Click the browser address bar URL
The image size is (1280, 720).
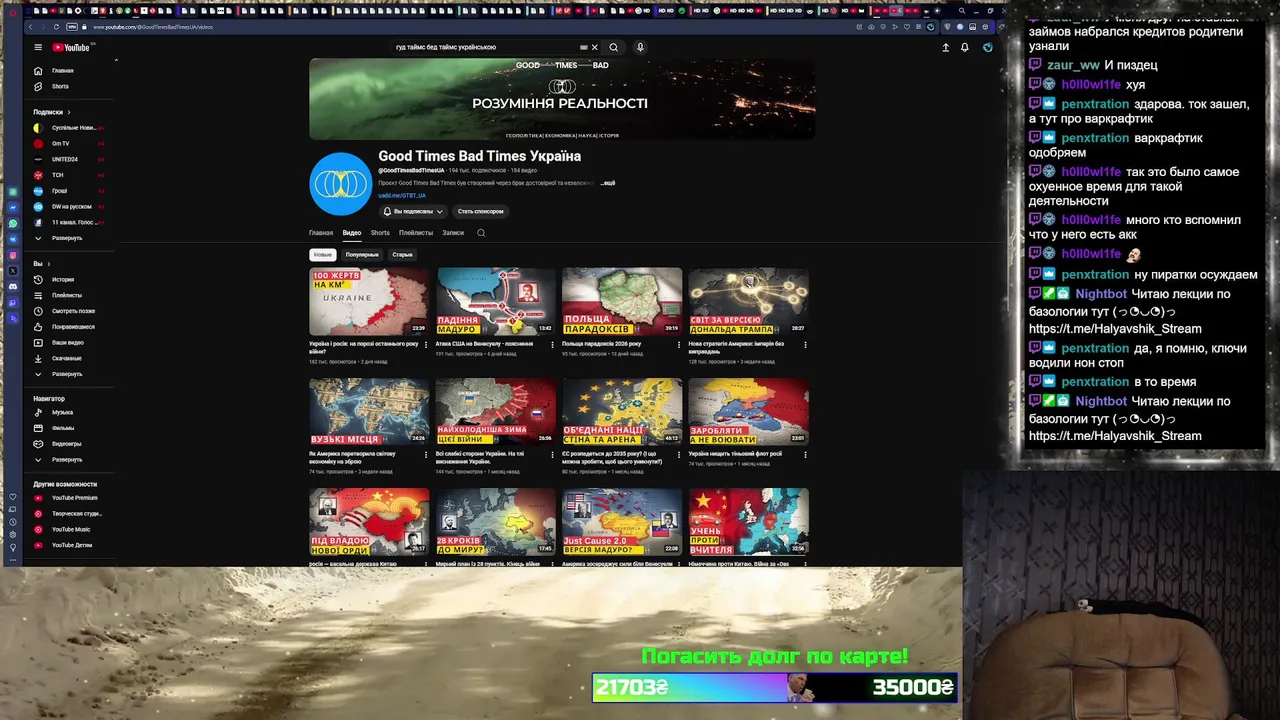[153, 27]
